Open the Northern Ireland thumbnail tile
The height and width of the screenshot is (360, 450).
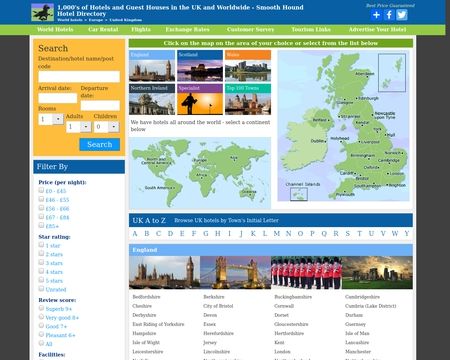(152, 99)
